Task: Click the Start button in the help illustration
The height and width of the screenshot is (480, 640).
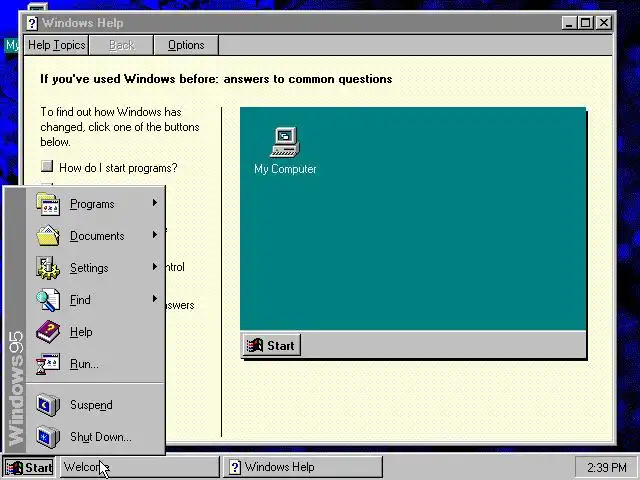Action: coord(271,345)
